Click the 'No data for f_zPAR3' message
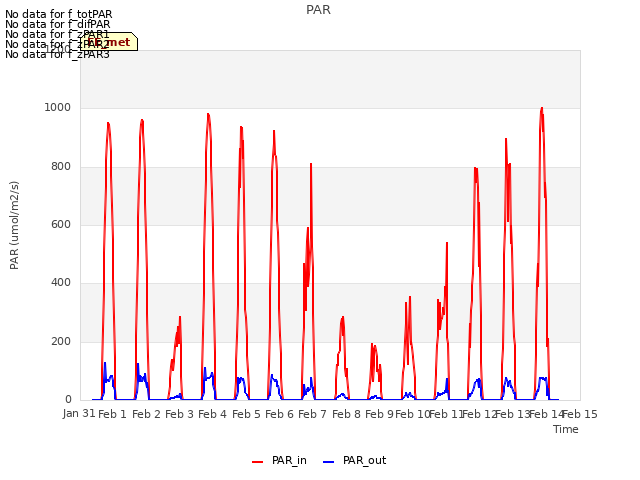Image resolution: width=640 pixels, height=480 pixels. coord(57,54)
